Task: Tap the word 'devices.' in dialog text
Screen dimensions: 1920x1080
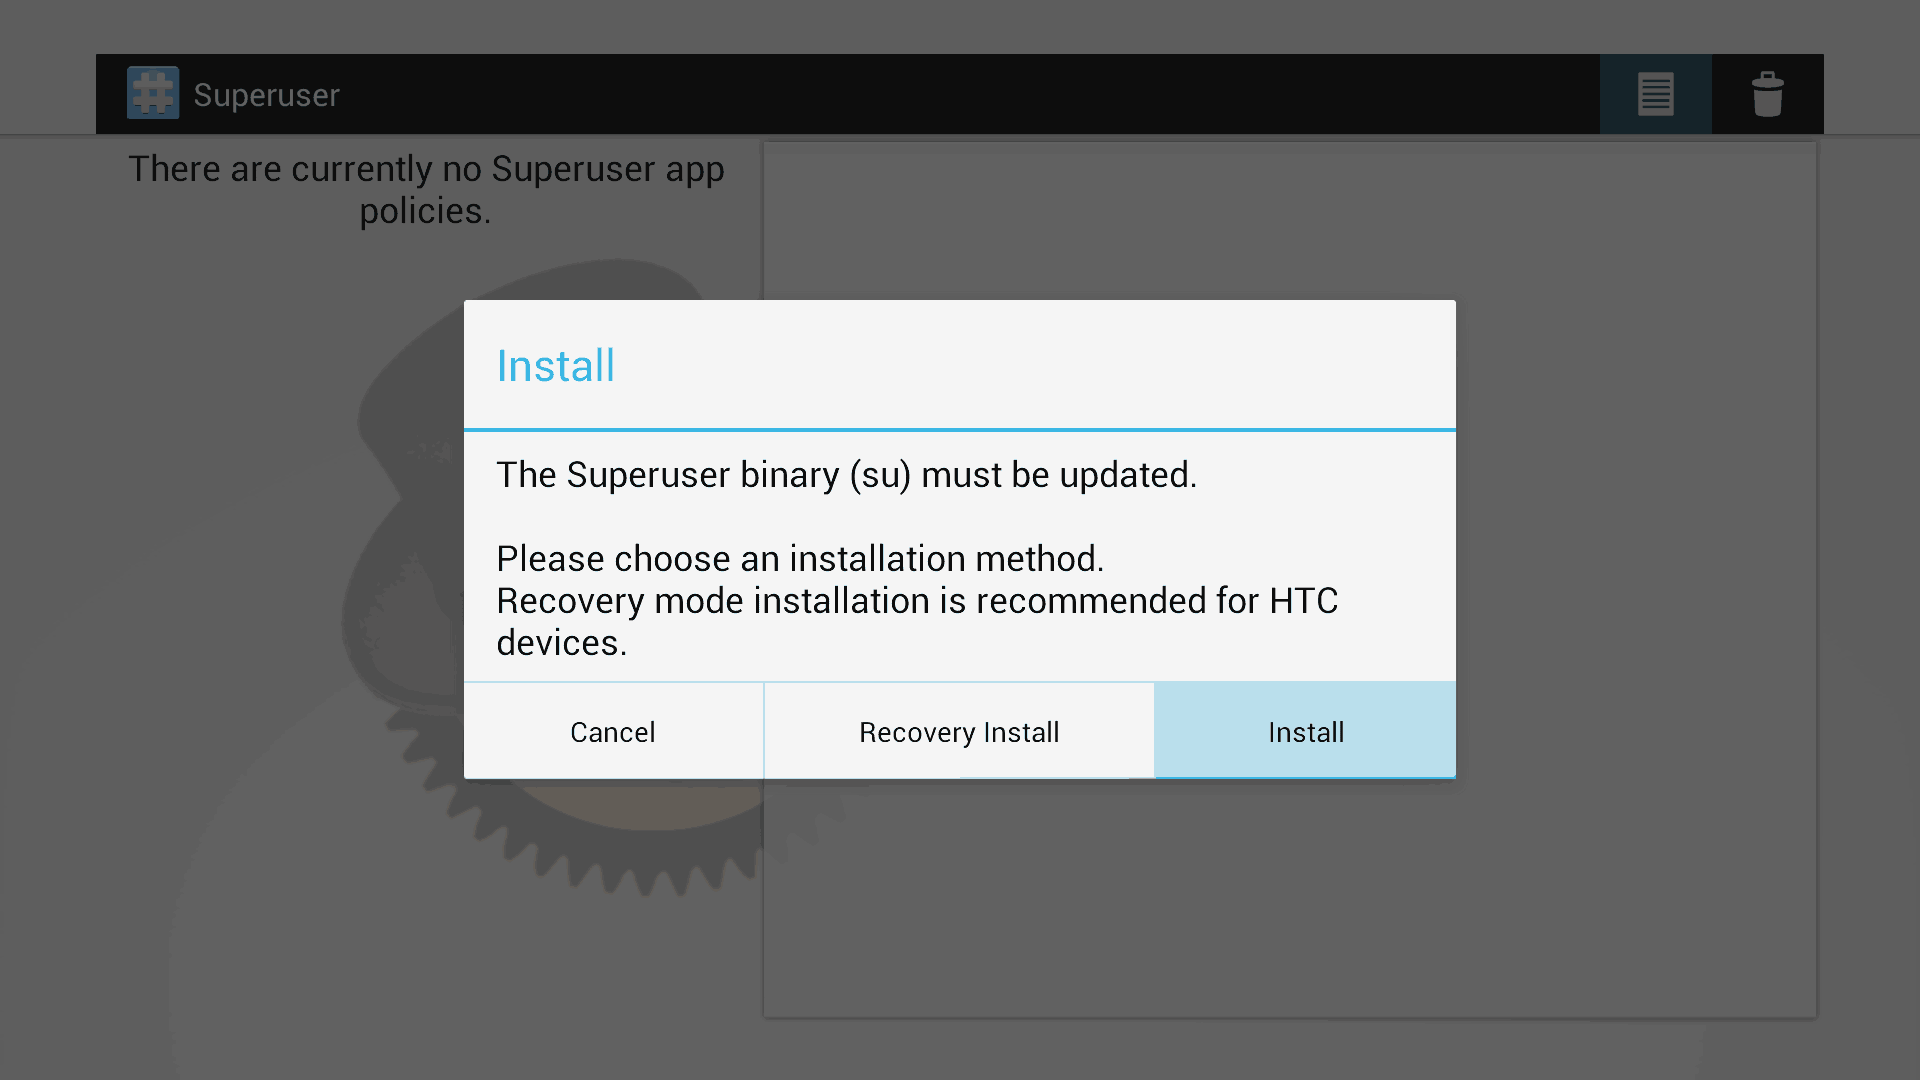Action: tap(562, 643)
